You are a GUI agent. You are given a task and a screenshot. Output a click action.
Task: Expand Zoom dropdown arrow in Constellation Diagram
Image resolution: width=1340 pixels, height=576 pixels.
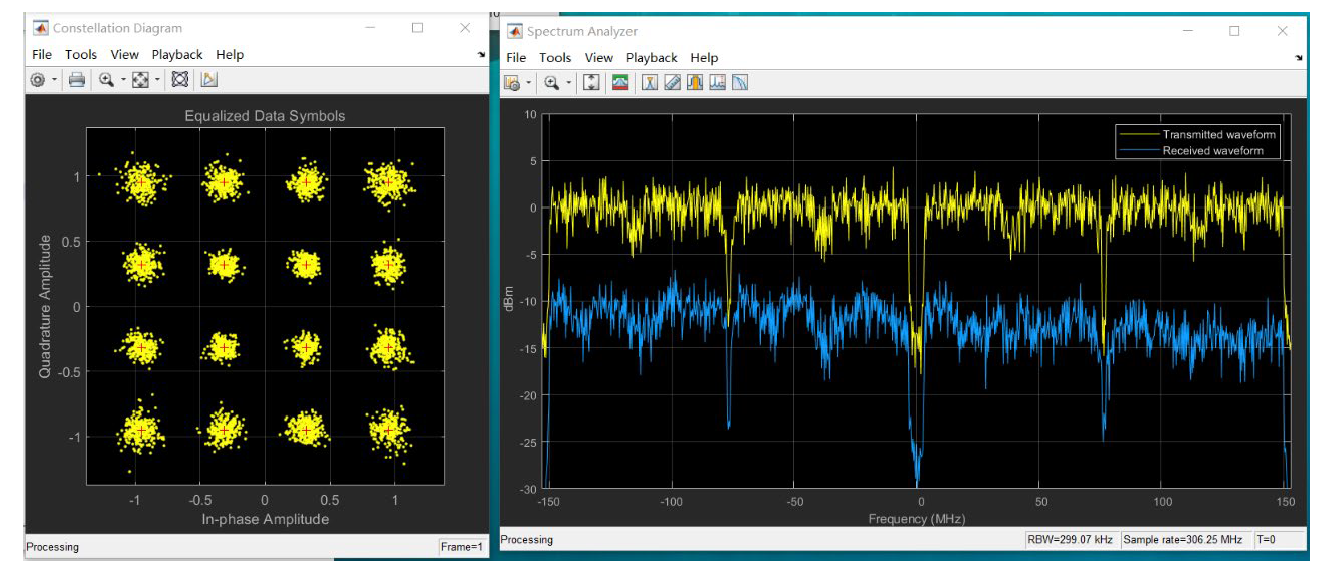[x=123, y=80]
